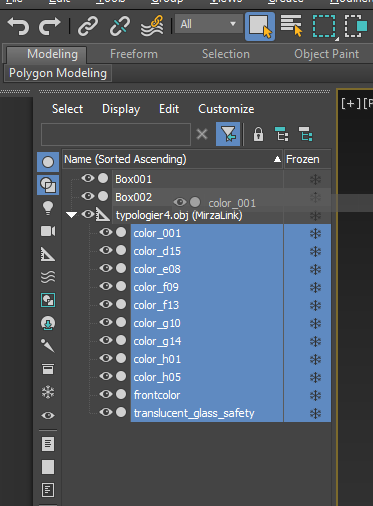This screenshot has width=373, height=506.
Task: Toggle Display Hidden Objects eye filter
Action: coord(48,415)
